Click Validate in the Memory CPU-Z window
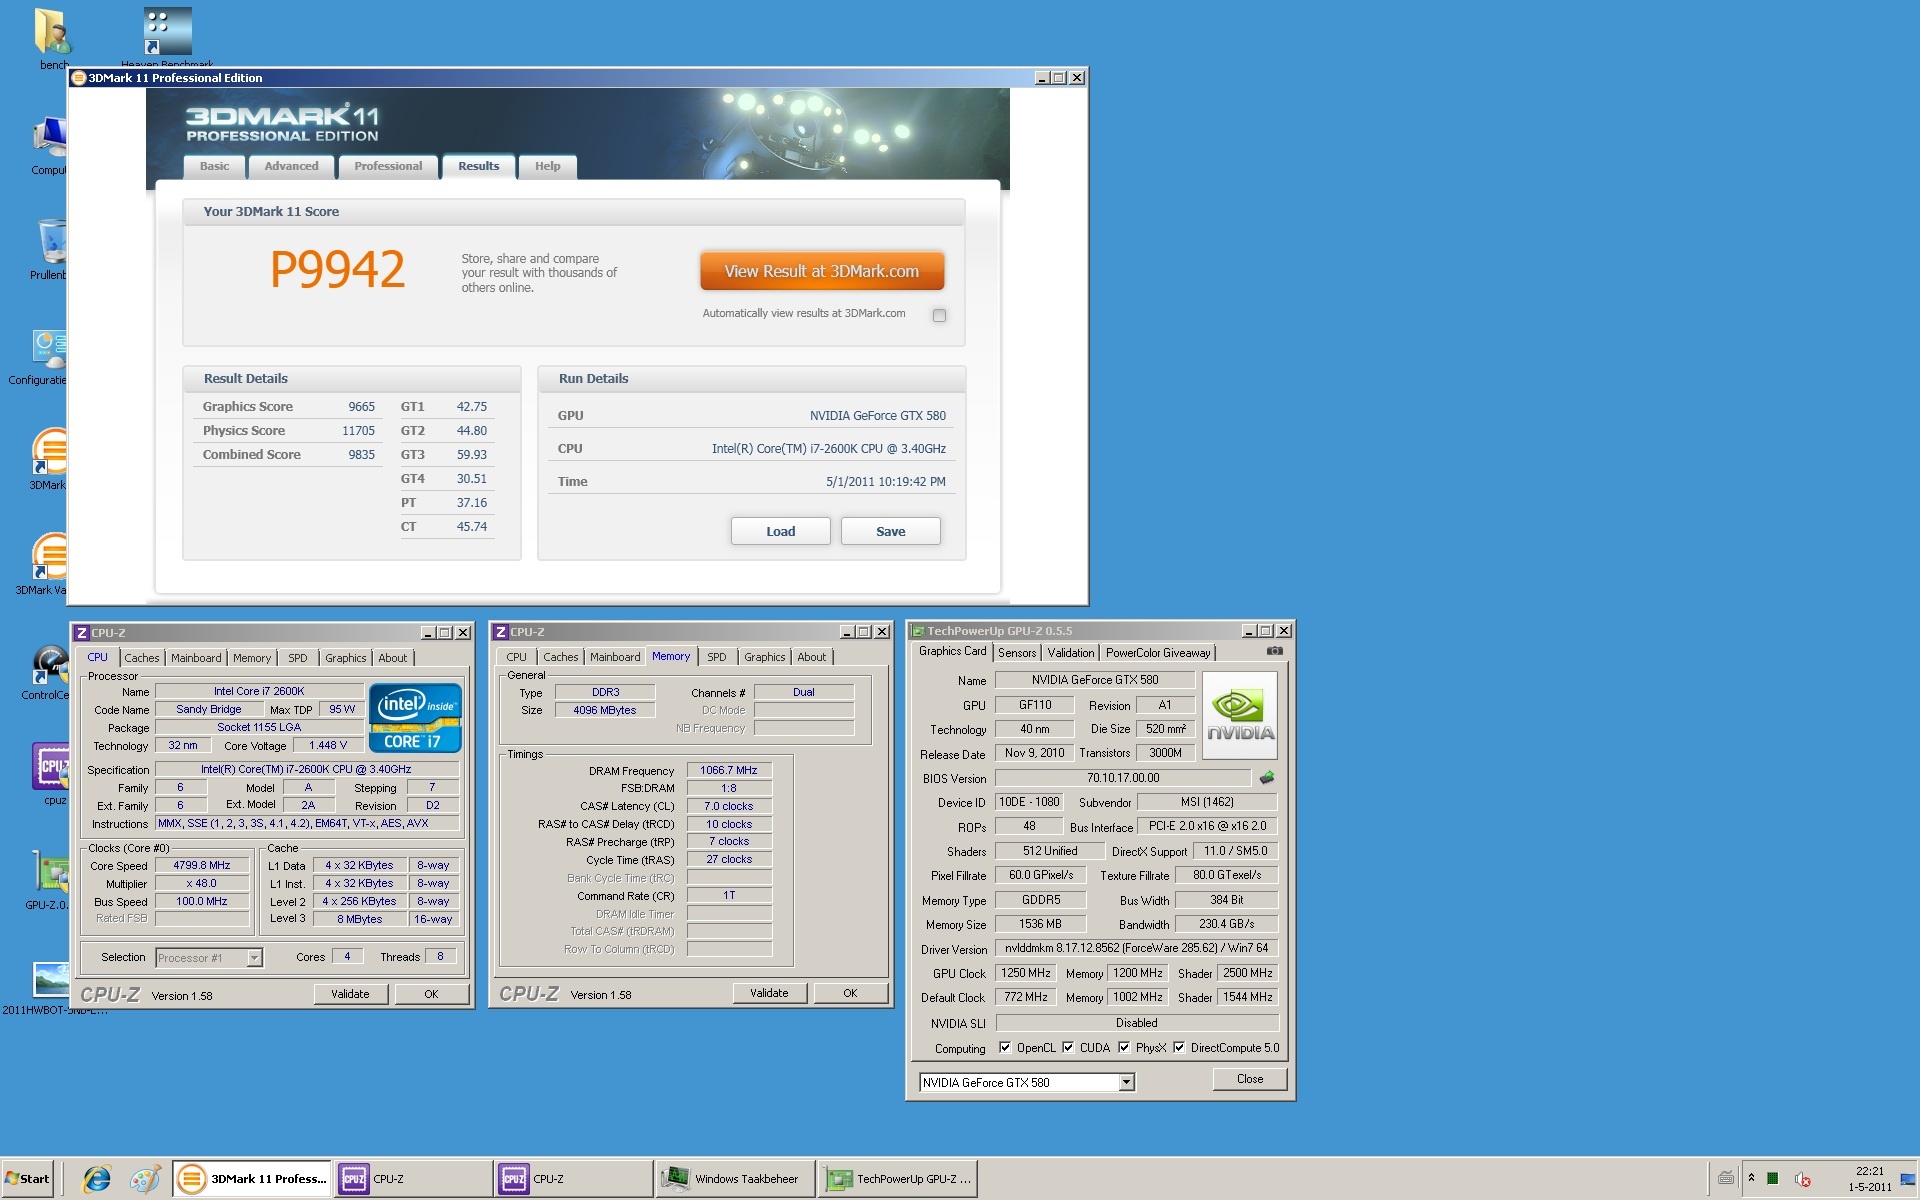 (x=769, y=993)
